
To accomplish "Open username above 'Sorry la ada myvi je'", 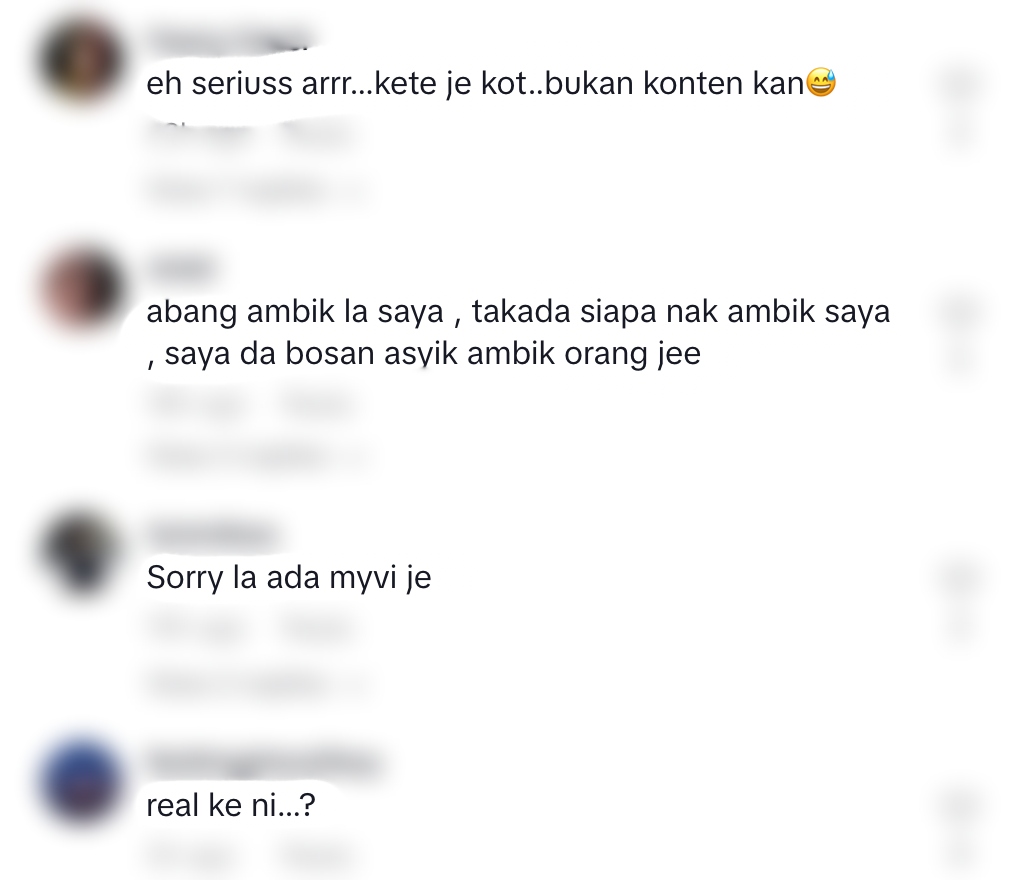I will click(212, 535).
